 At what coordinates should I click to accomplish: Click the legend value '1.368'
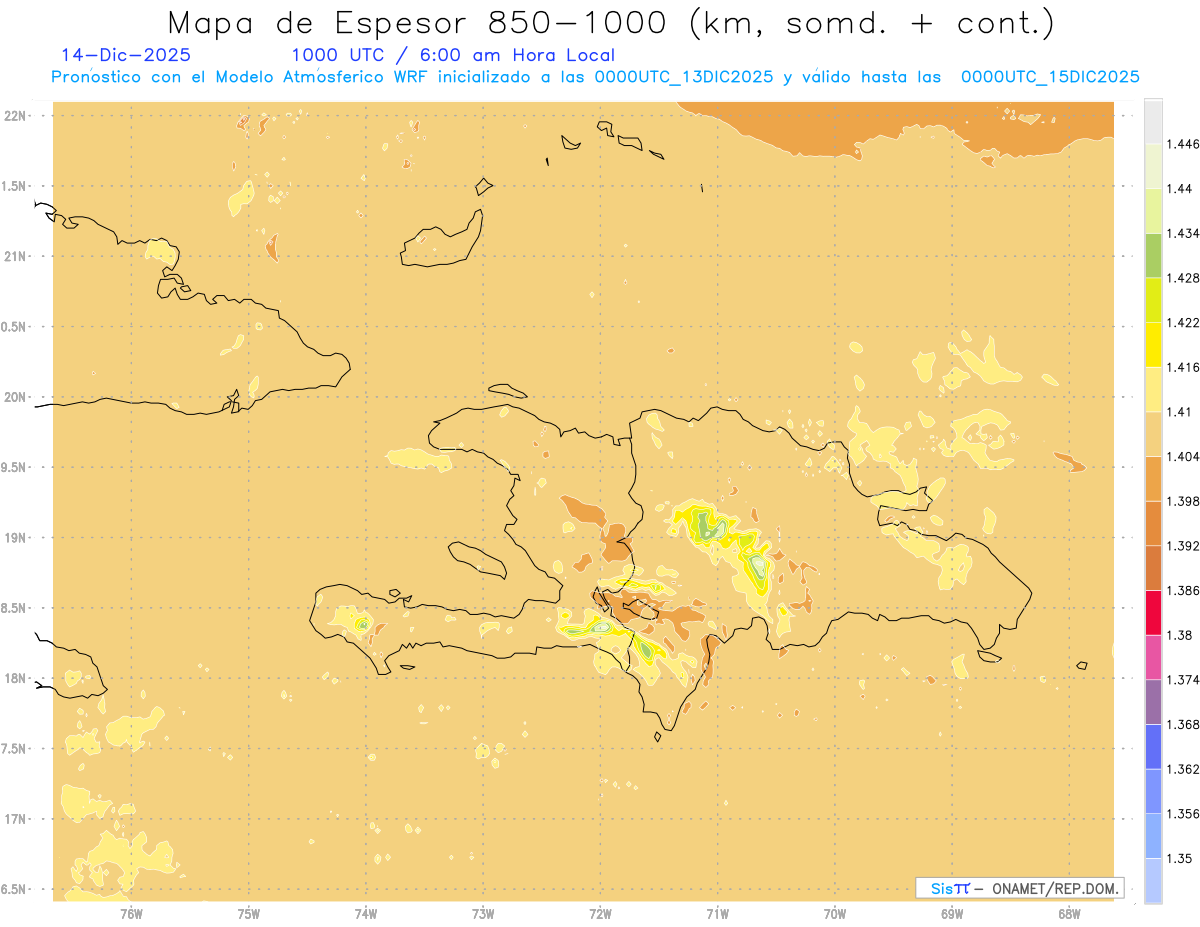[1185, 725]
